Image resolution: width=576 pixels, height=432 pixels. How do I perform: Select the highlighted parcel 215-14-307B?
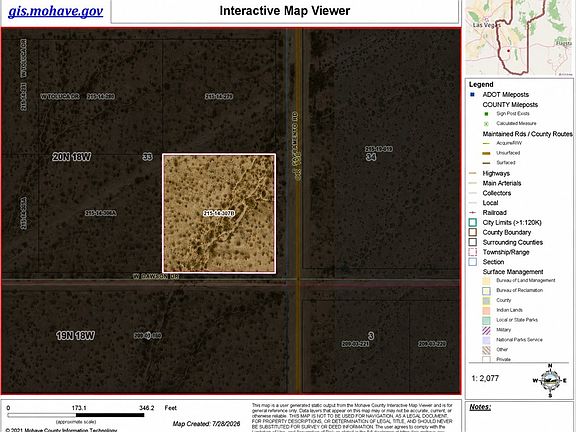point(219,213)
